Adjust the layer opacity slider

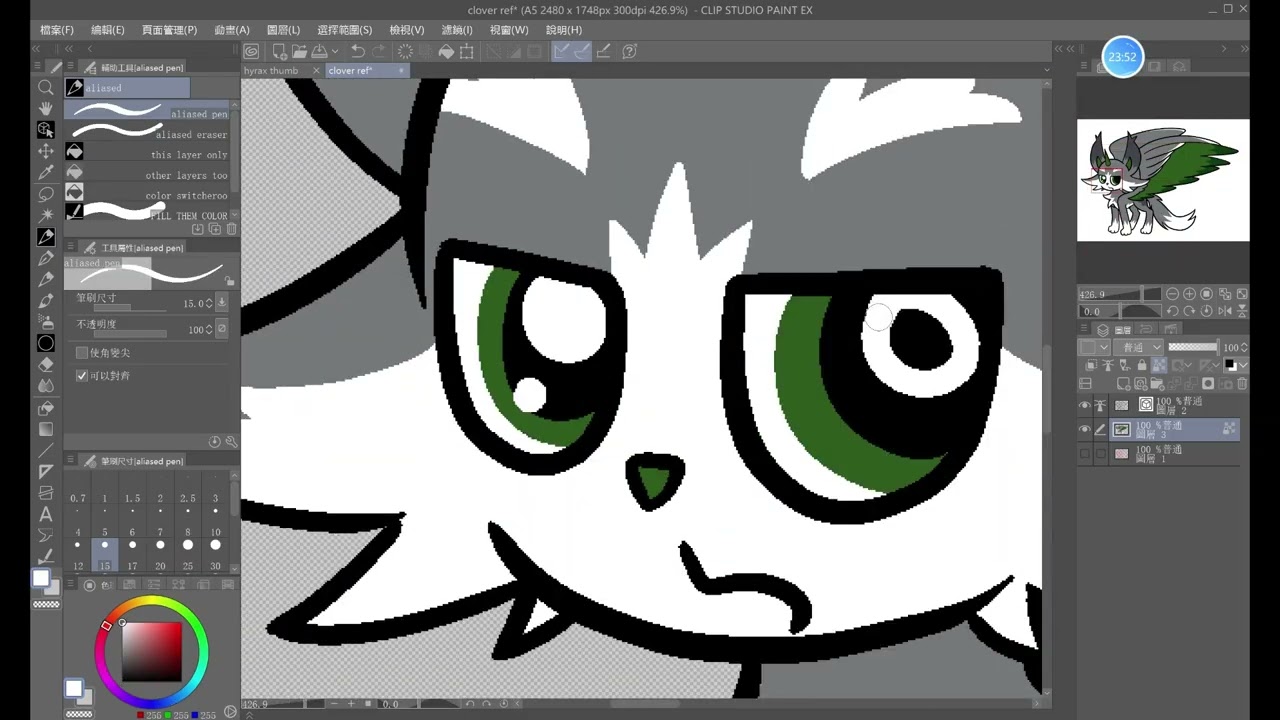(1193, 347)
